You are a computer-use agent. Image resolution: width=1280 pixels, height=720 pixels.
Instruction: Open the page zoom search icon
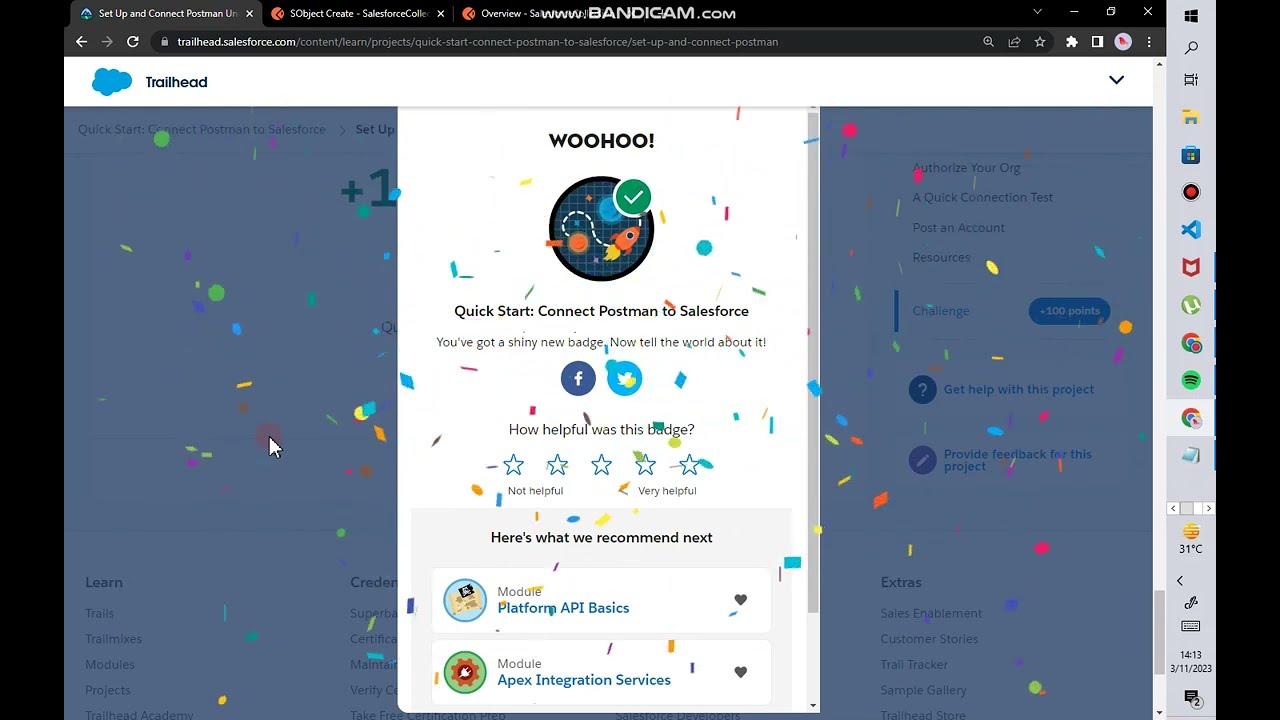point(988,42)
